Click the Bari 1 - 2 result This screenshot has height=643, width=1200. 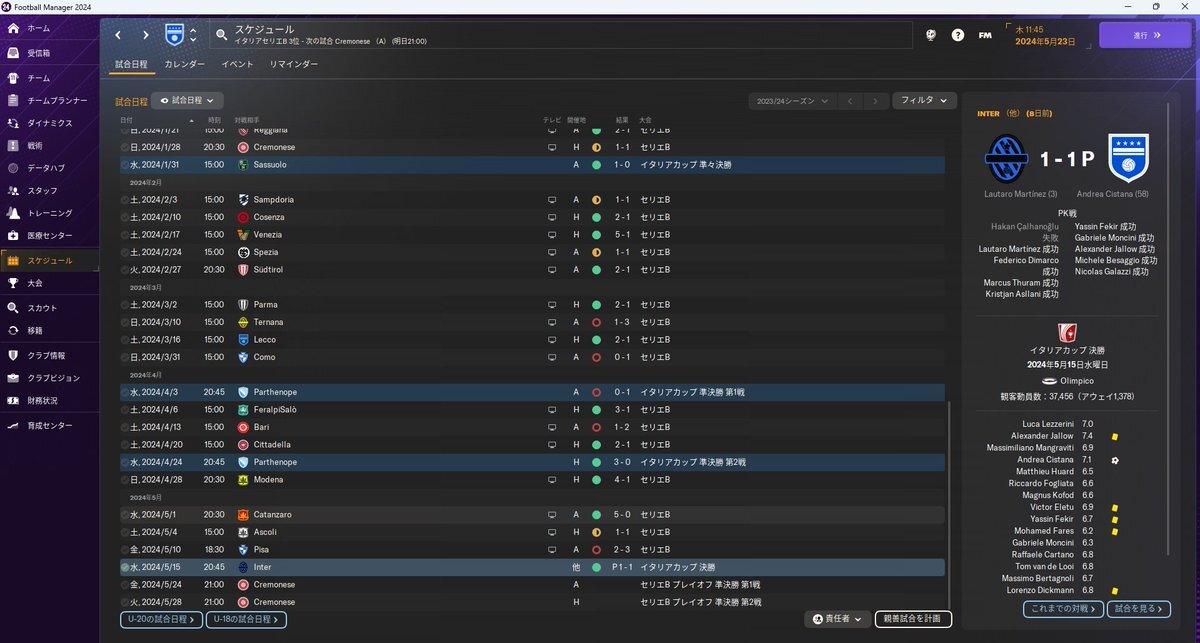[x=622, y=427]
